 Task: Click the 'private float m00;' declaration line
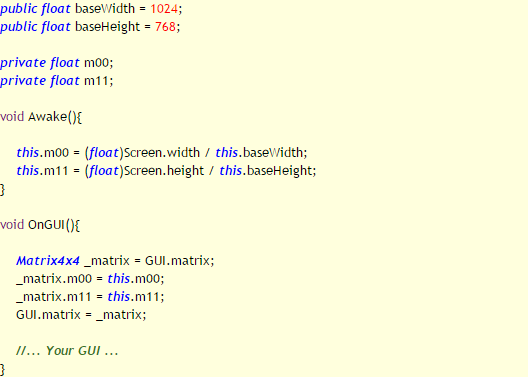tap(57, 63)
